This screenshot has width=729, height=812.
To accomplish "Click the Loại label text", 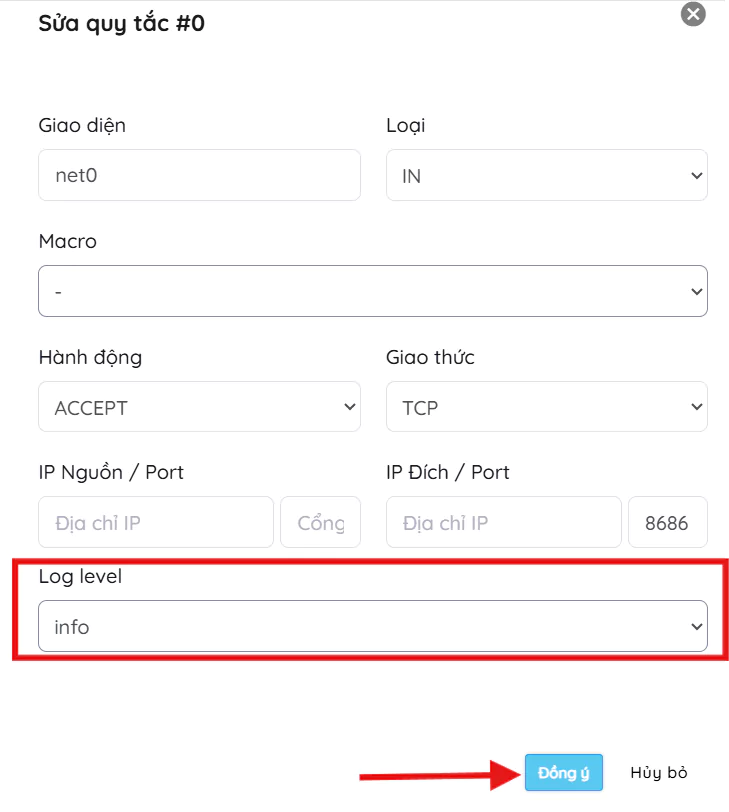I will click(x=406, y=125).
